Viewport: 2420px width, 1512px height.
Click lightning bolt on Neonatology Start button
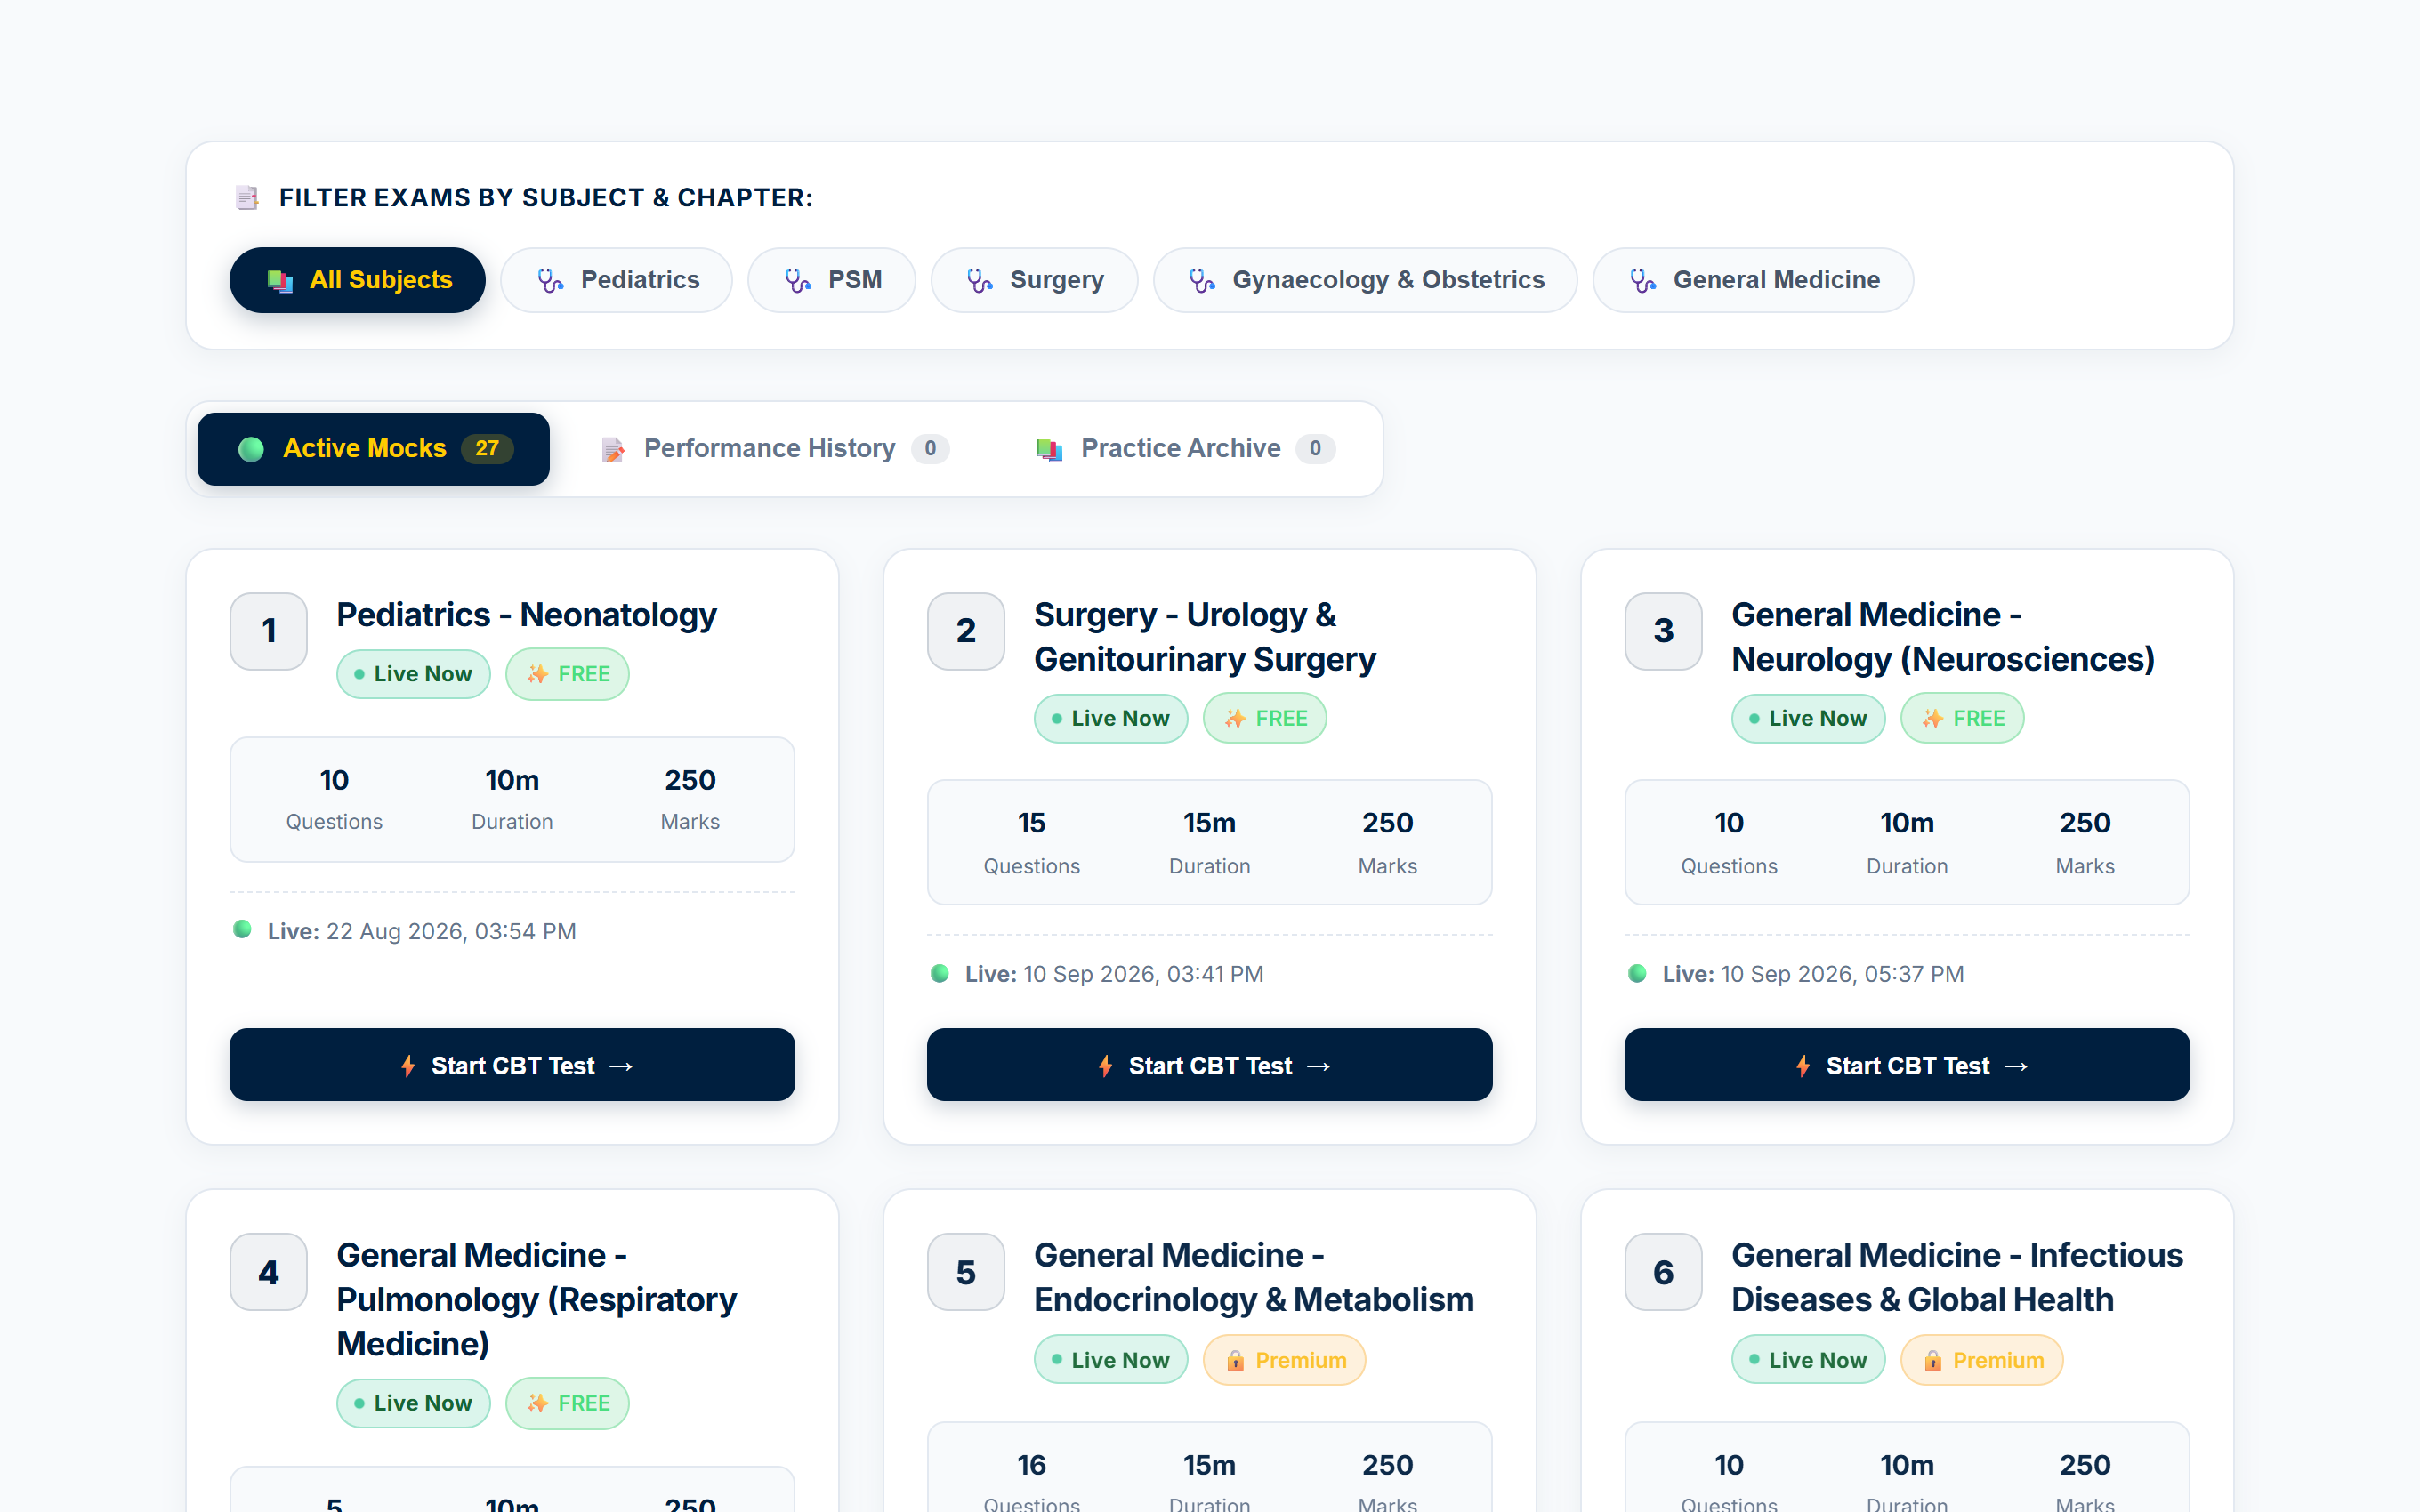408,1066
